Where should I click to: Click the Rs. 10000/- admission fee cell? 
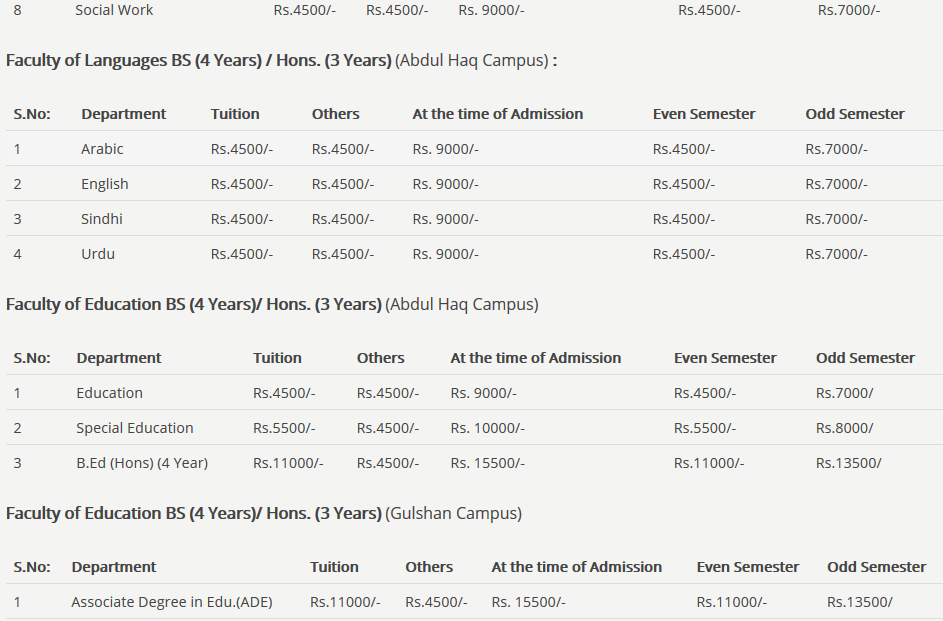(x=487, y=428)
